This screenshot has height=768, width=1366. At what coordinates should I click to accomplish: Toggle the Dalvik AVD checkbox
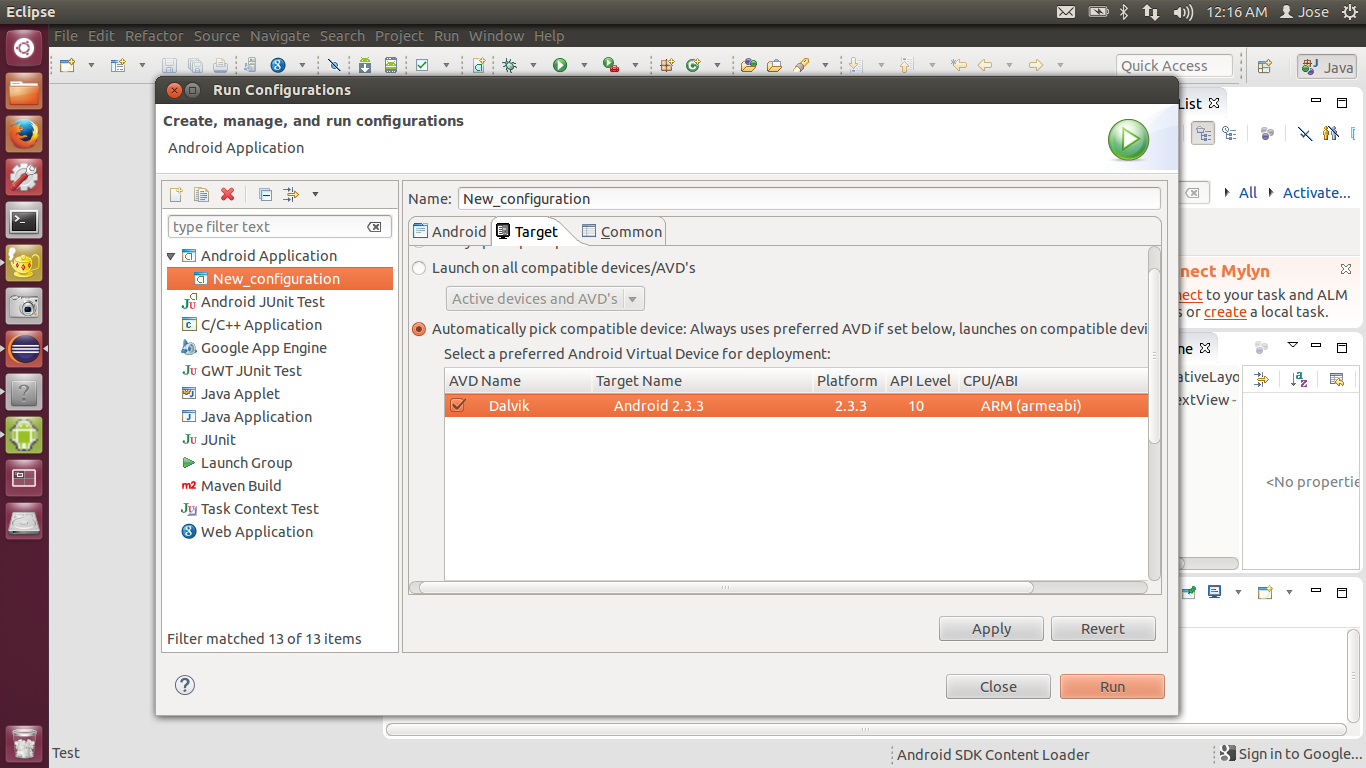[x=458, y=405]
